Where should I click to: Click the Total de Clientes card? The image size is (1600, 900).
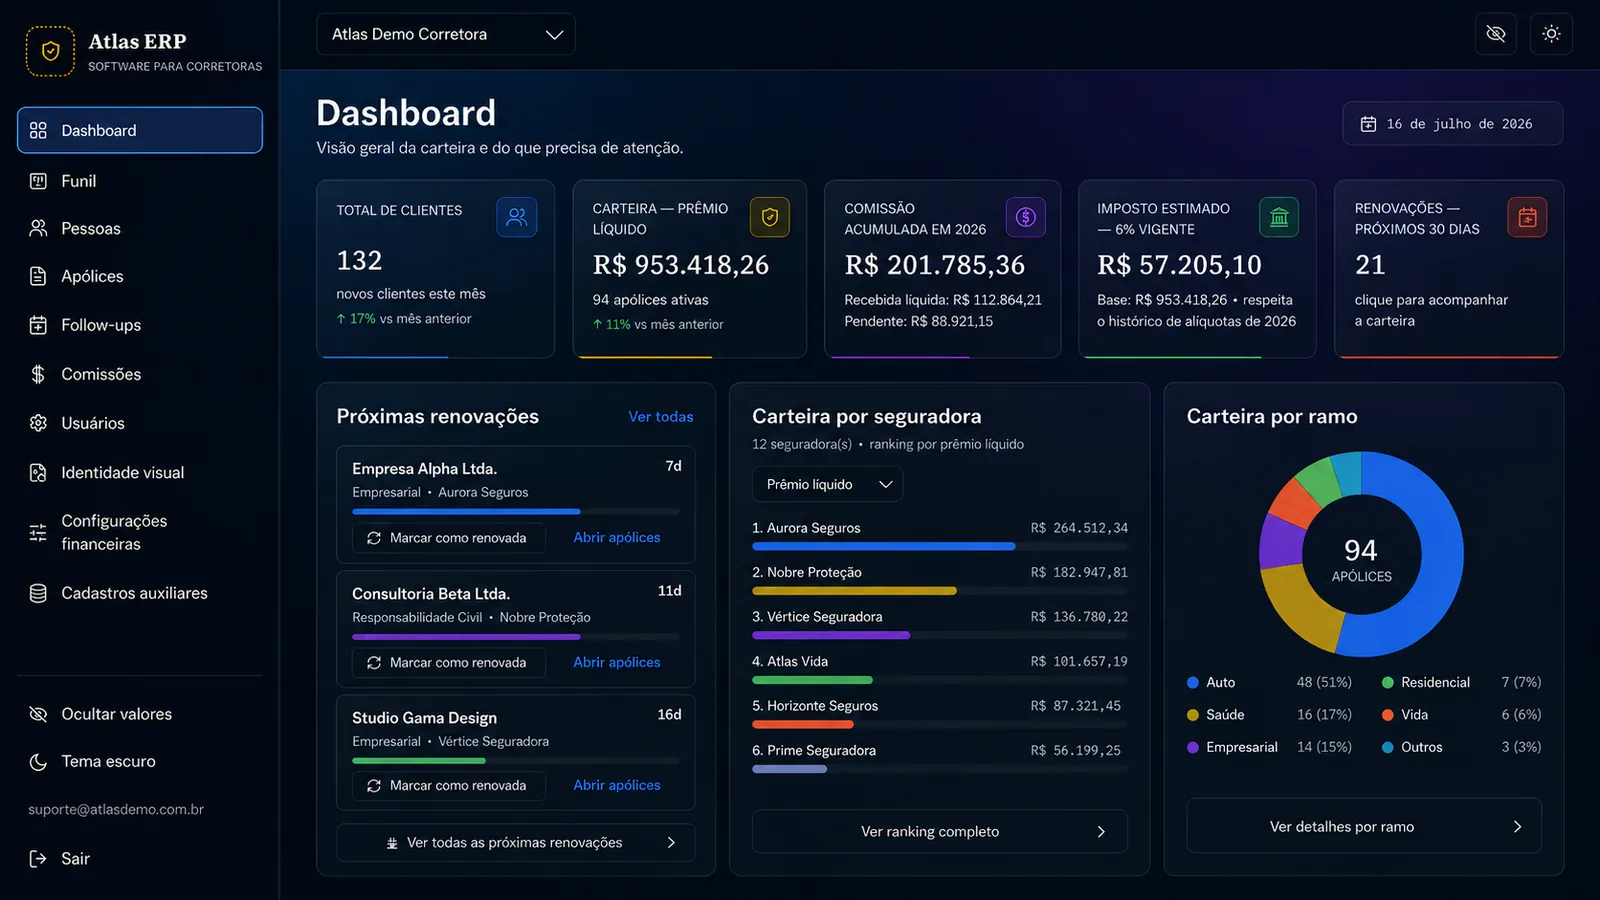tap(436, 269)
